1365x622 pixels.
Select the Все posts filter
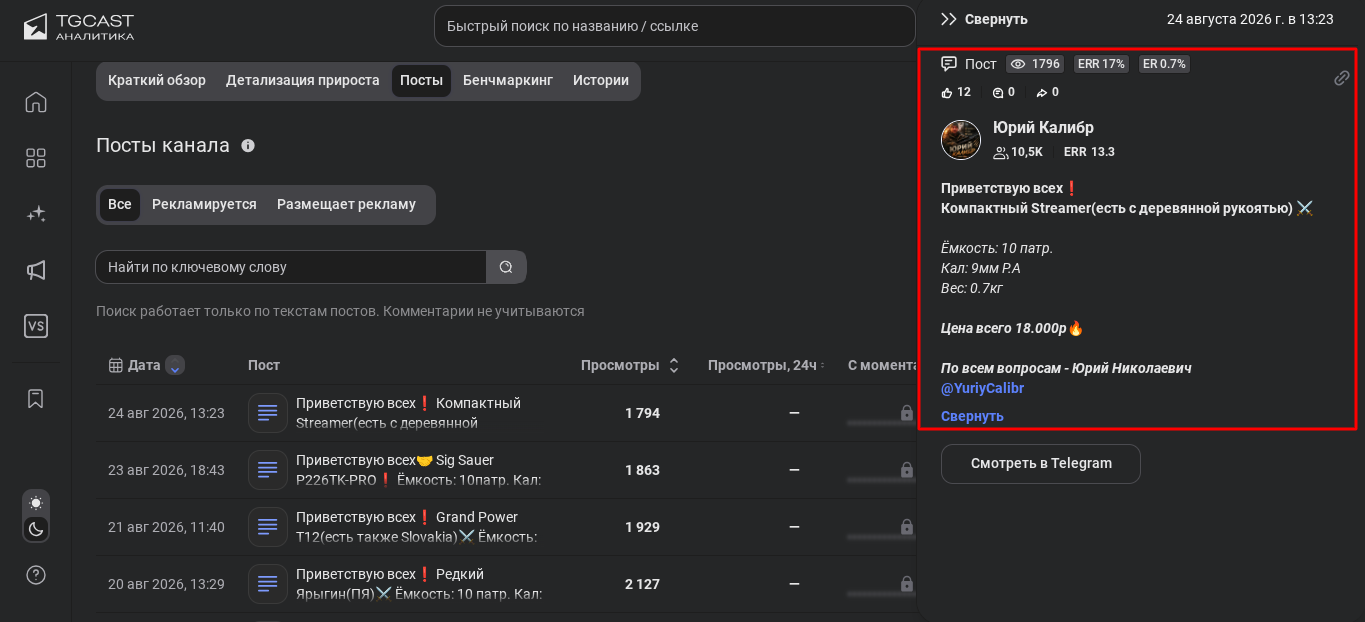[120, 204]
